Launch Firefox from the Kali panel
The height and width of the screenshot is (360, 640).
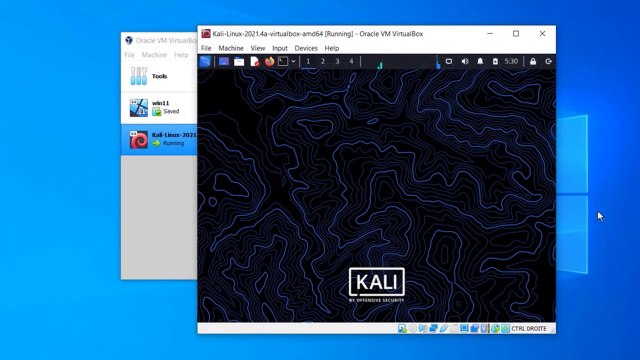click(x=269, y=61)
